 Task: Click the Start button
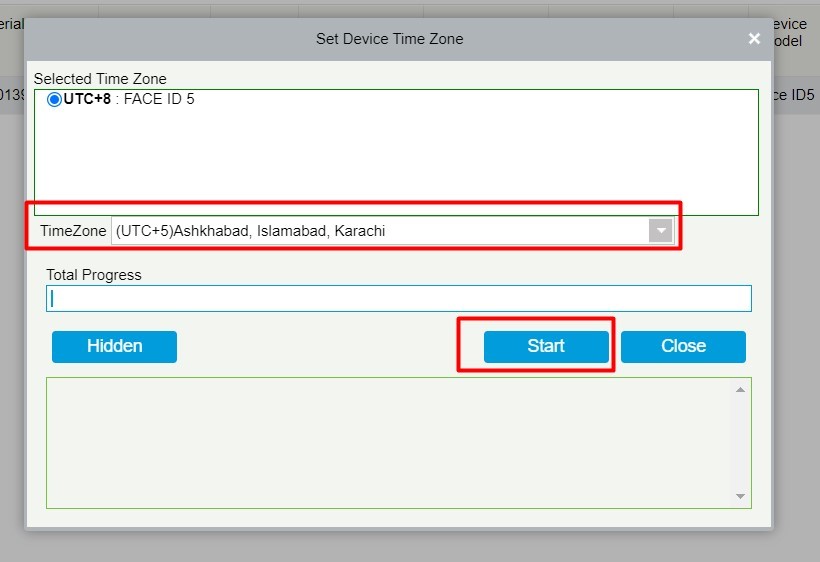[546, 346]
